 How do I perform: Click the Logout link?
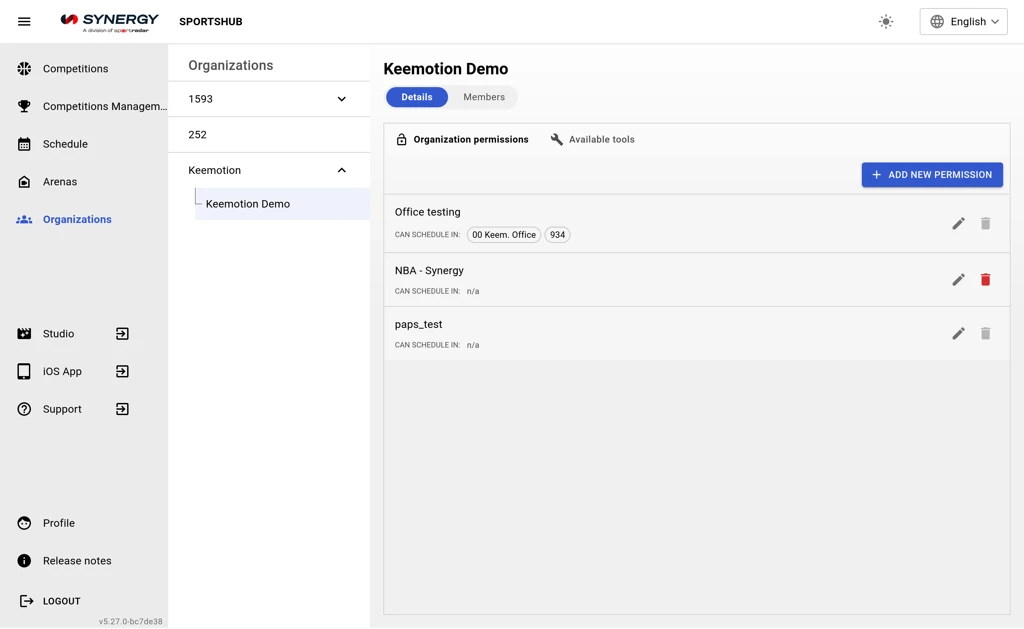tap(61, 601)
